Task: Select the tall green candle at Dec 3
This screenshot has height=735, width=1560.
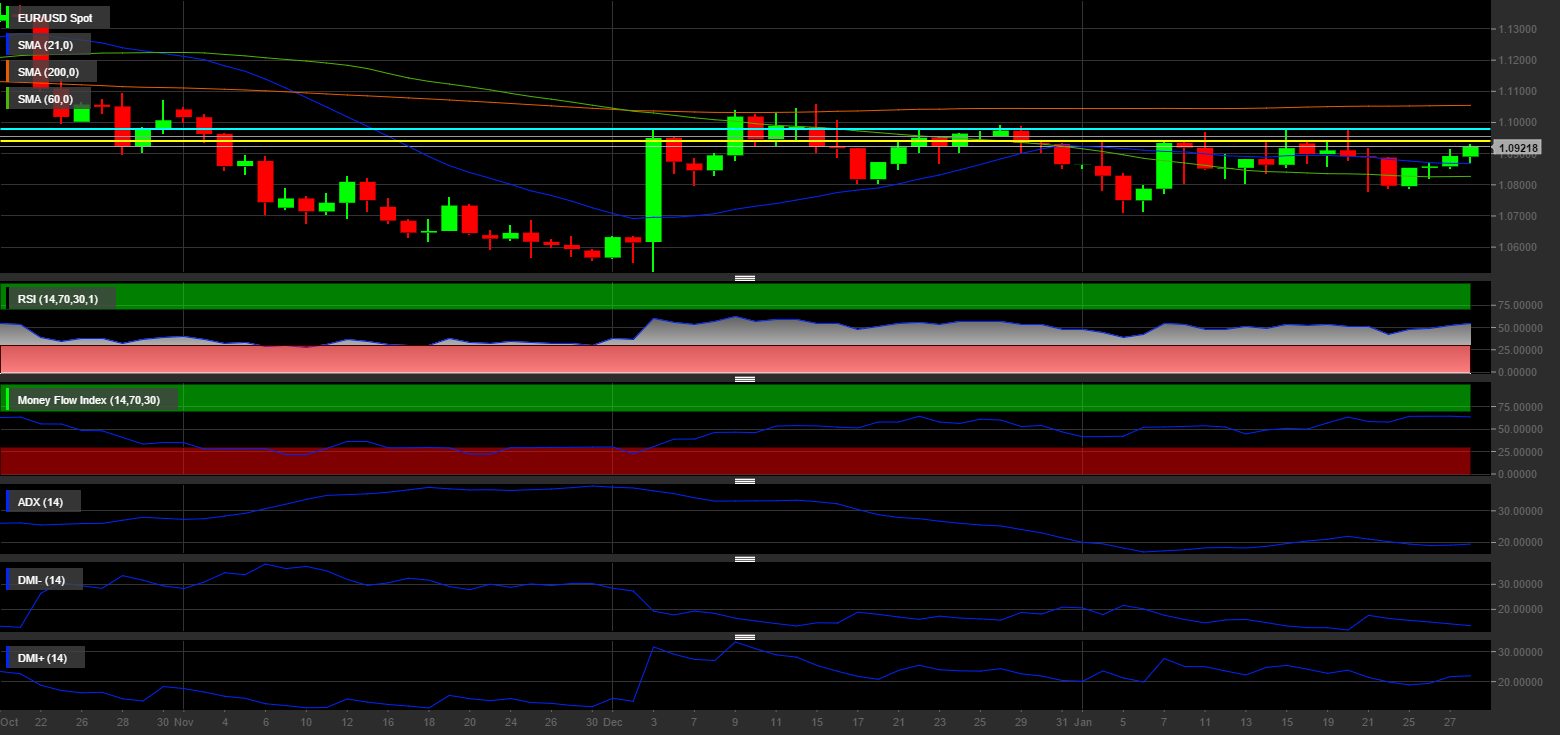Action: 654,190
